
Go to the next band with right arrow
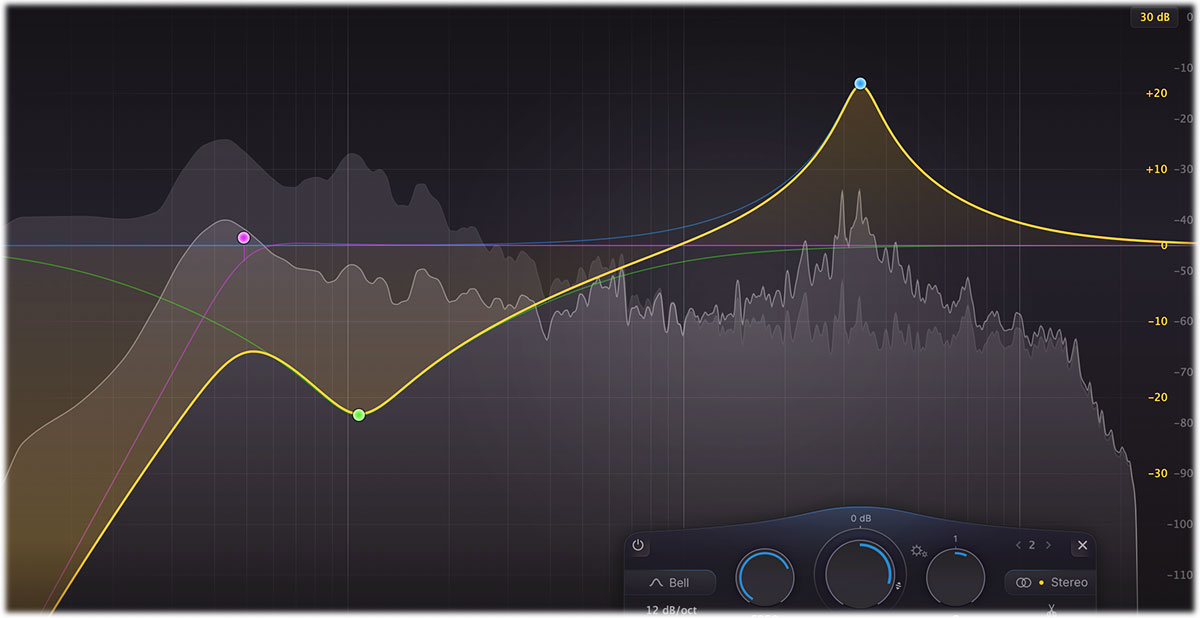click(x=1047, y=546)
